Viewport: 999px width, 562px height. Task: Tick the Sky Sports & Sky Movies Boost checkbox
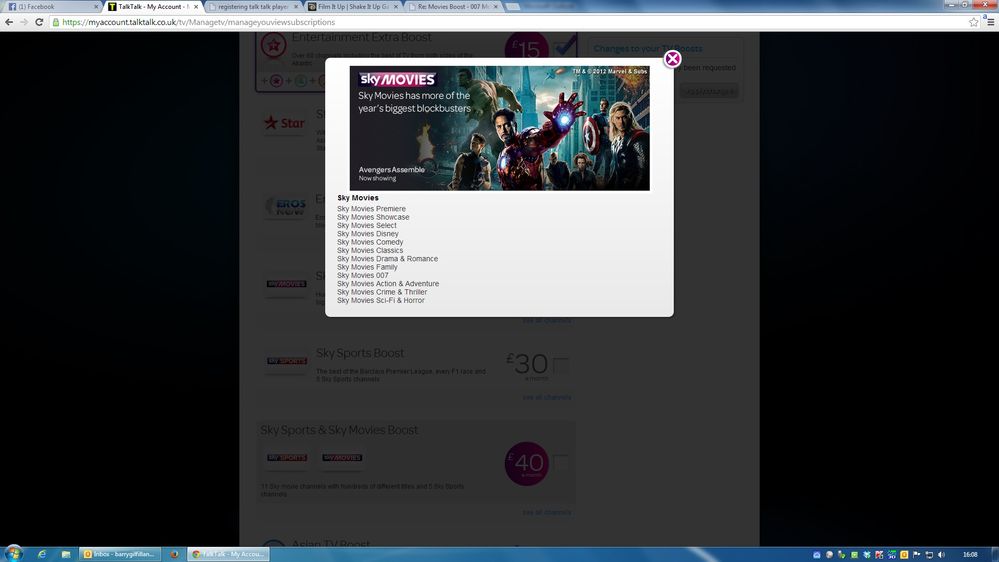point(561,462)
